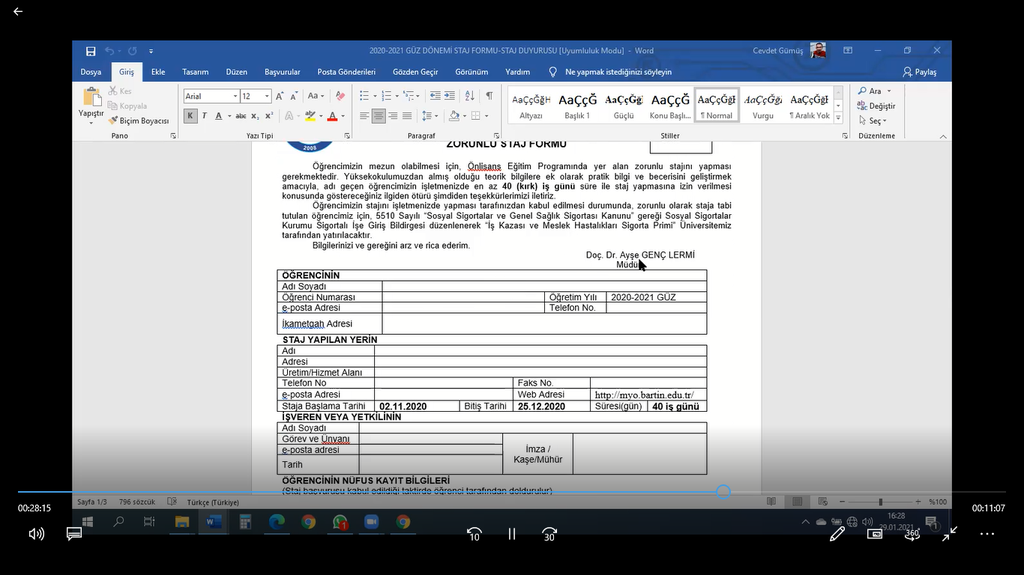Click the multilevel list icon

tap(409, 96)
